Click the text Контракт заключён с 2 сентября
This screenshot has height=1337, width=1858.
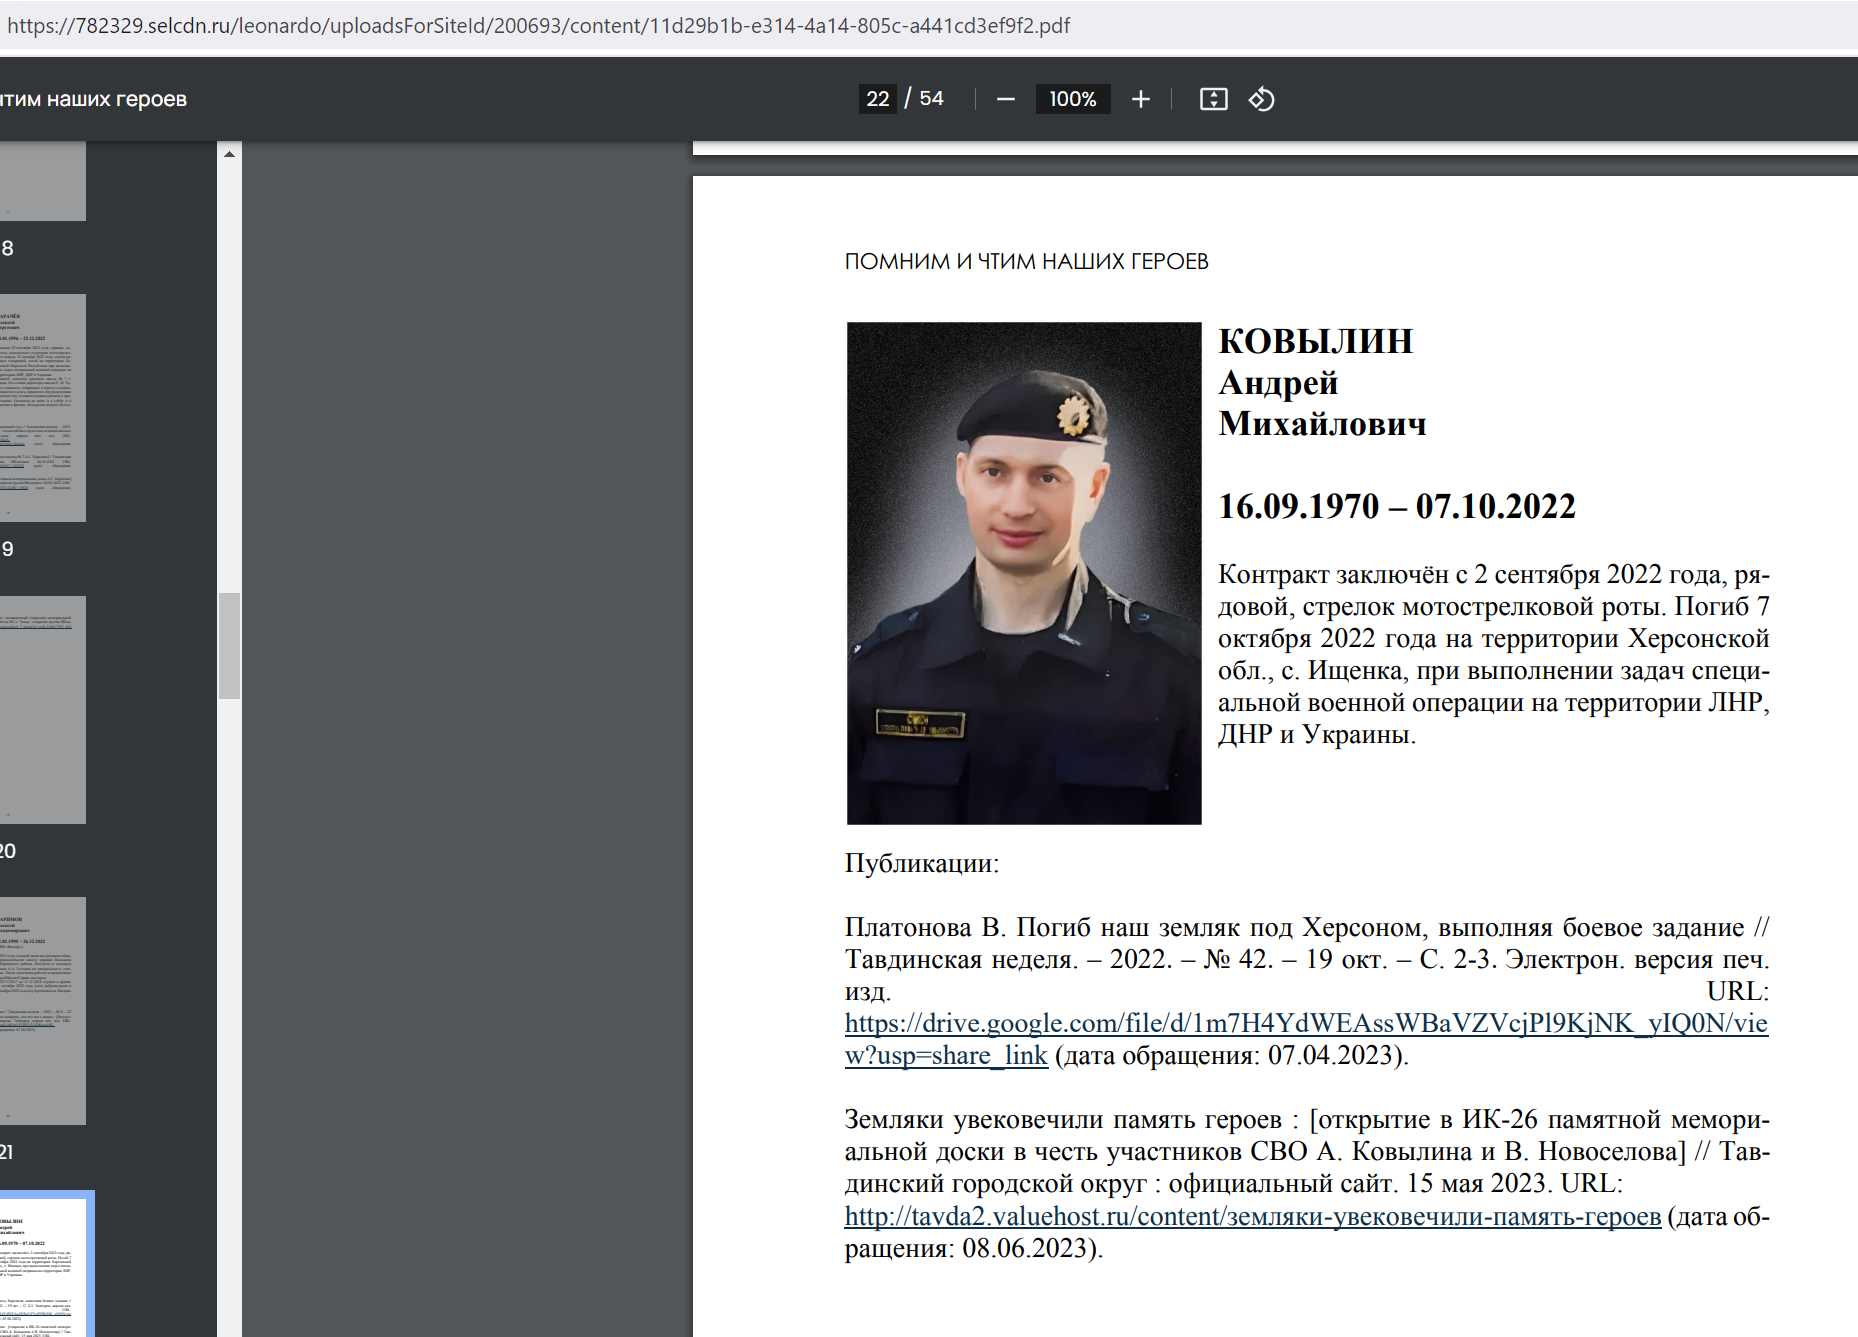tap(1407, 574)
